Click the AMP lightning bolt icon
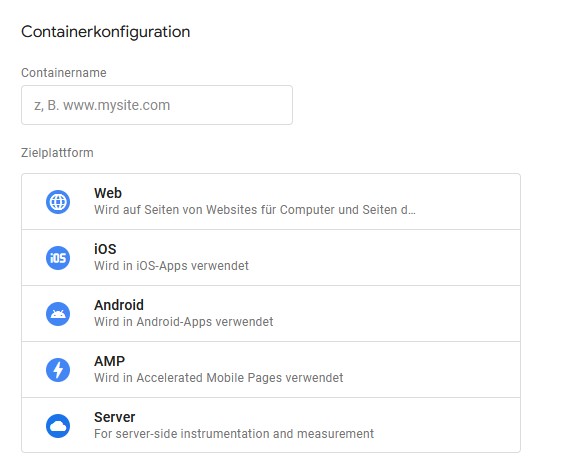This screenshot has height=463, width=585. pos(58,370)
